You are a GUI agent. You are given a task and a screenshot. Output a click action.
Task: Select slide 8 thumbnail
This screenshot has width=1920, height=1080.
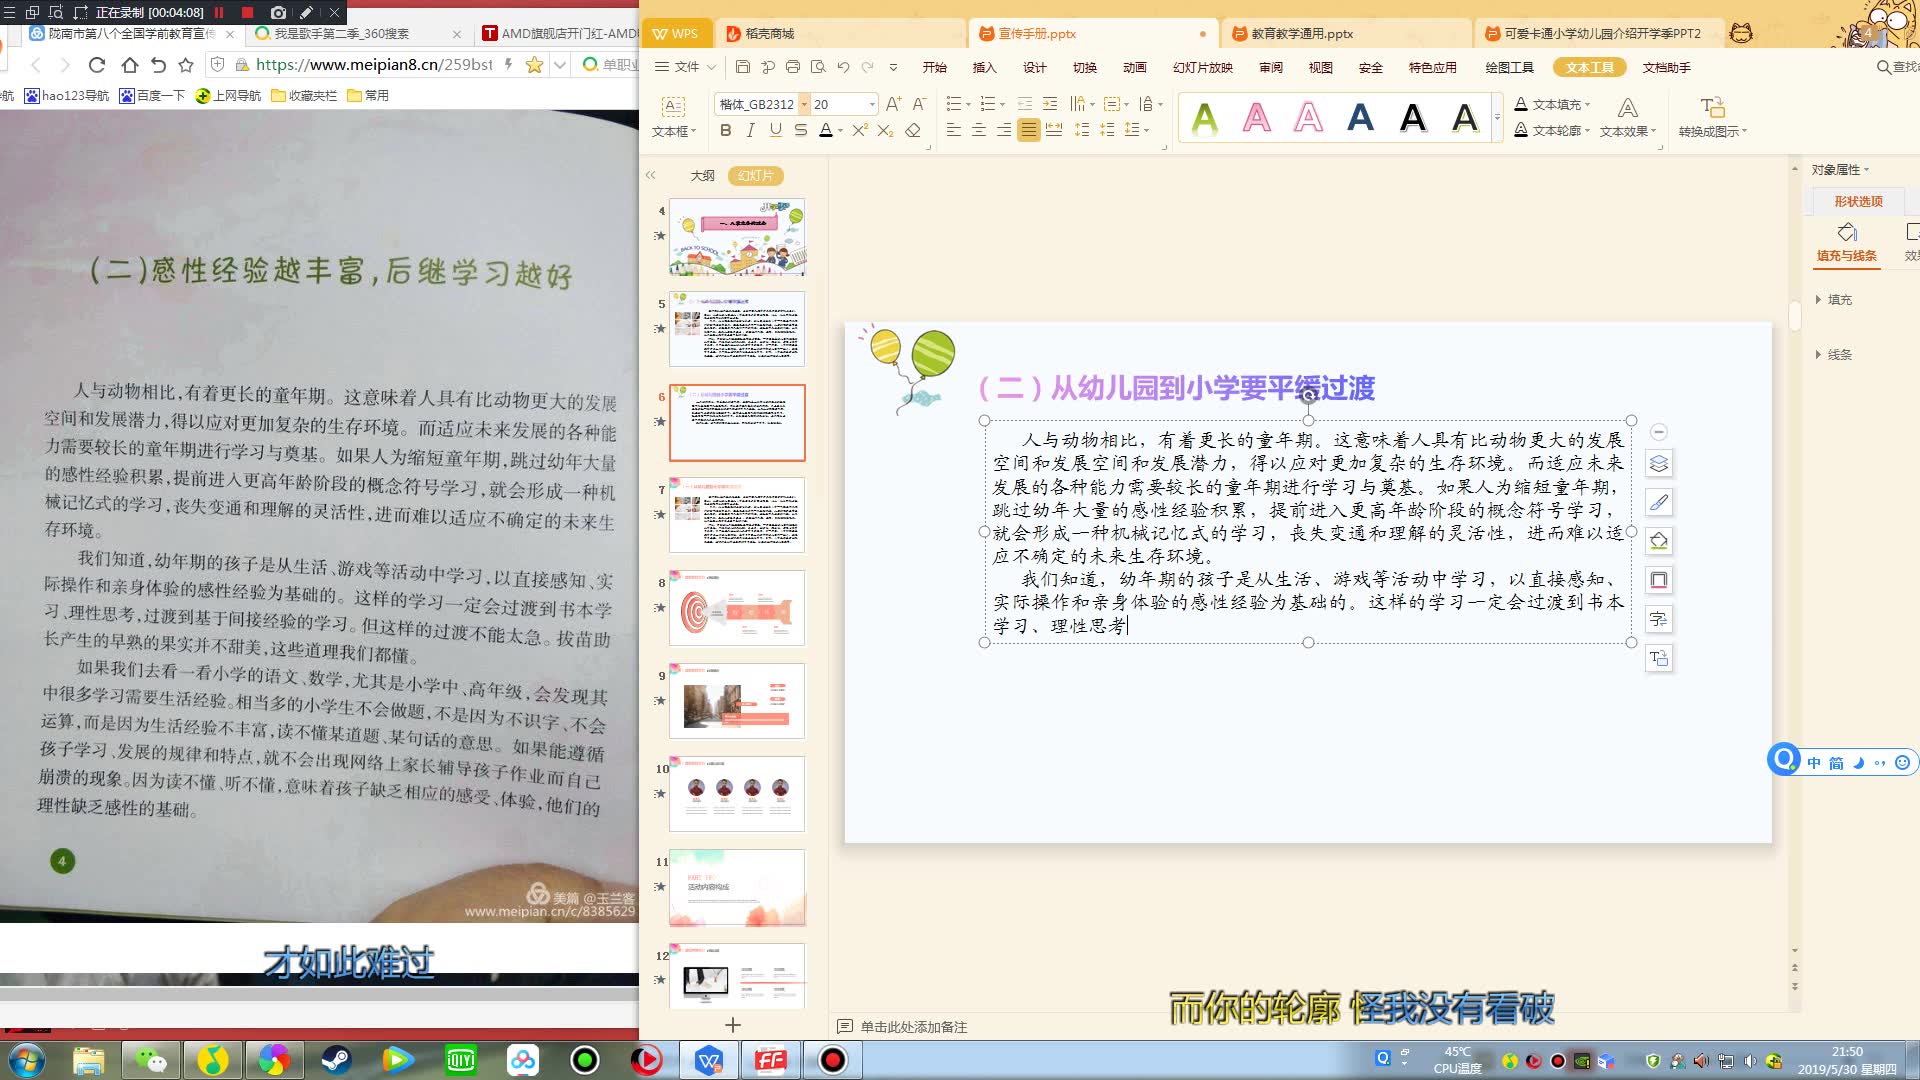coord(737,608)
